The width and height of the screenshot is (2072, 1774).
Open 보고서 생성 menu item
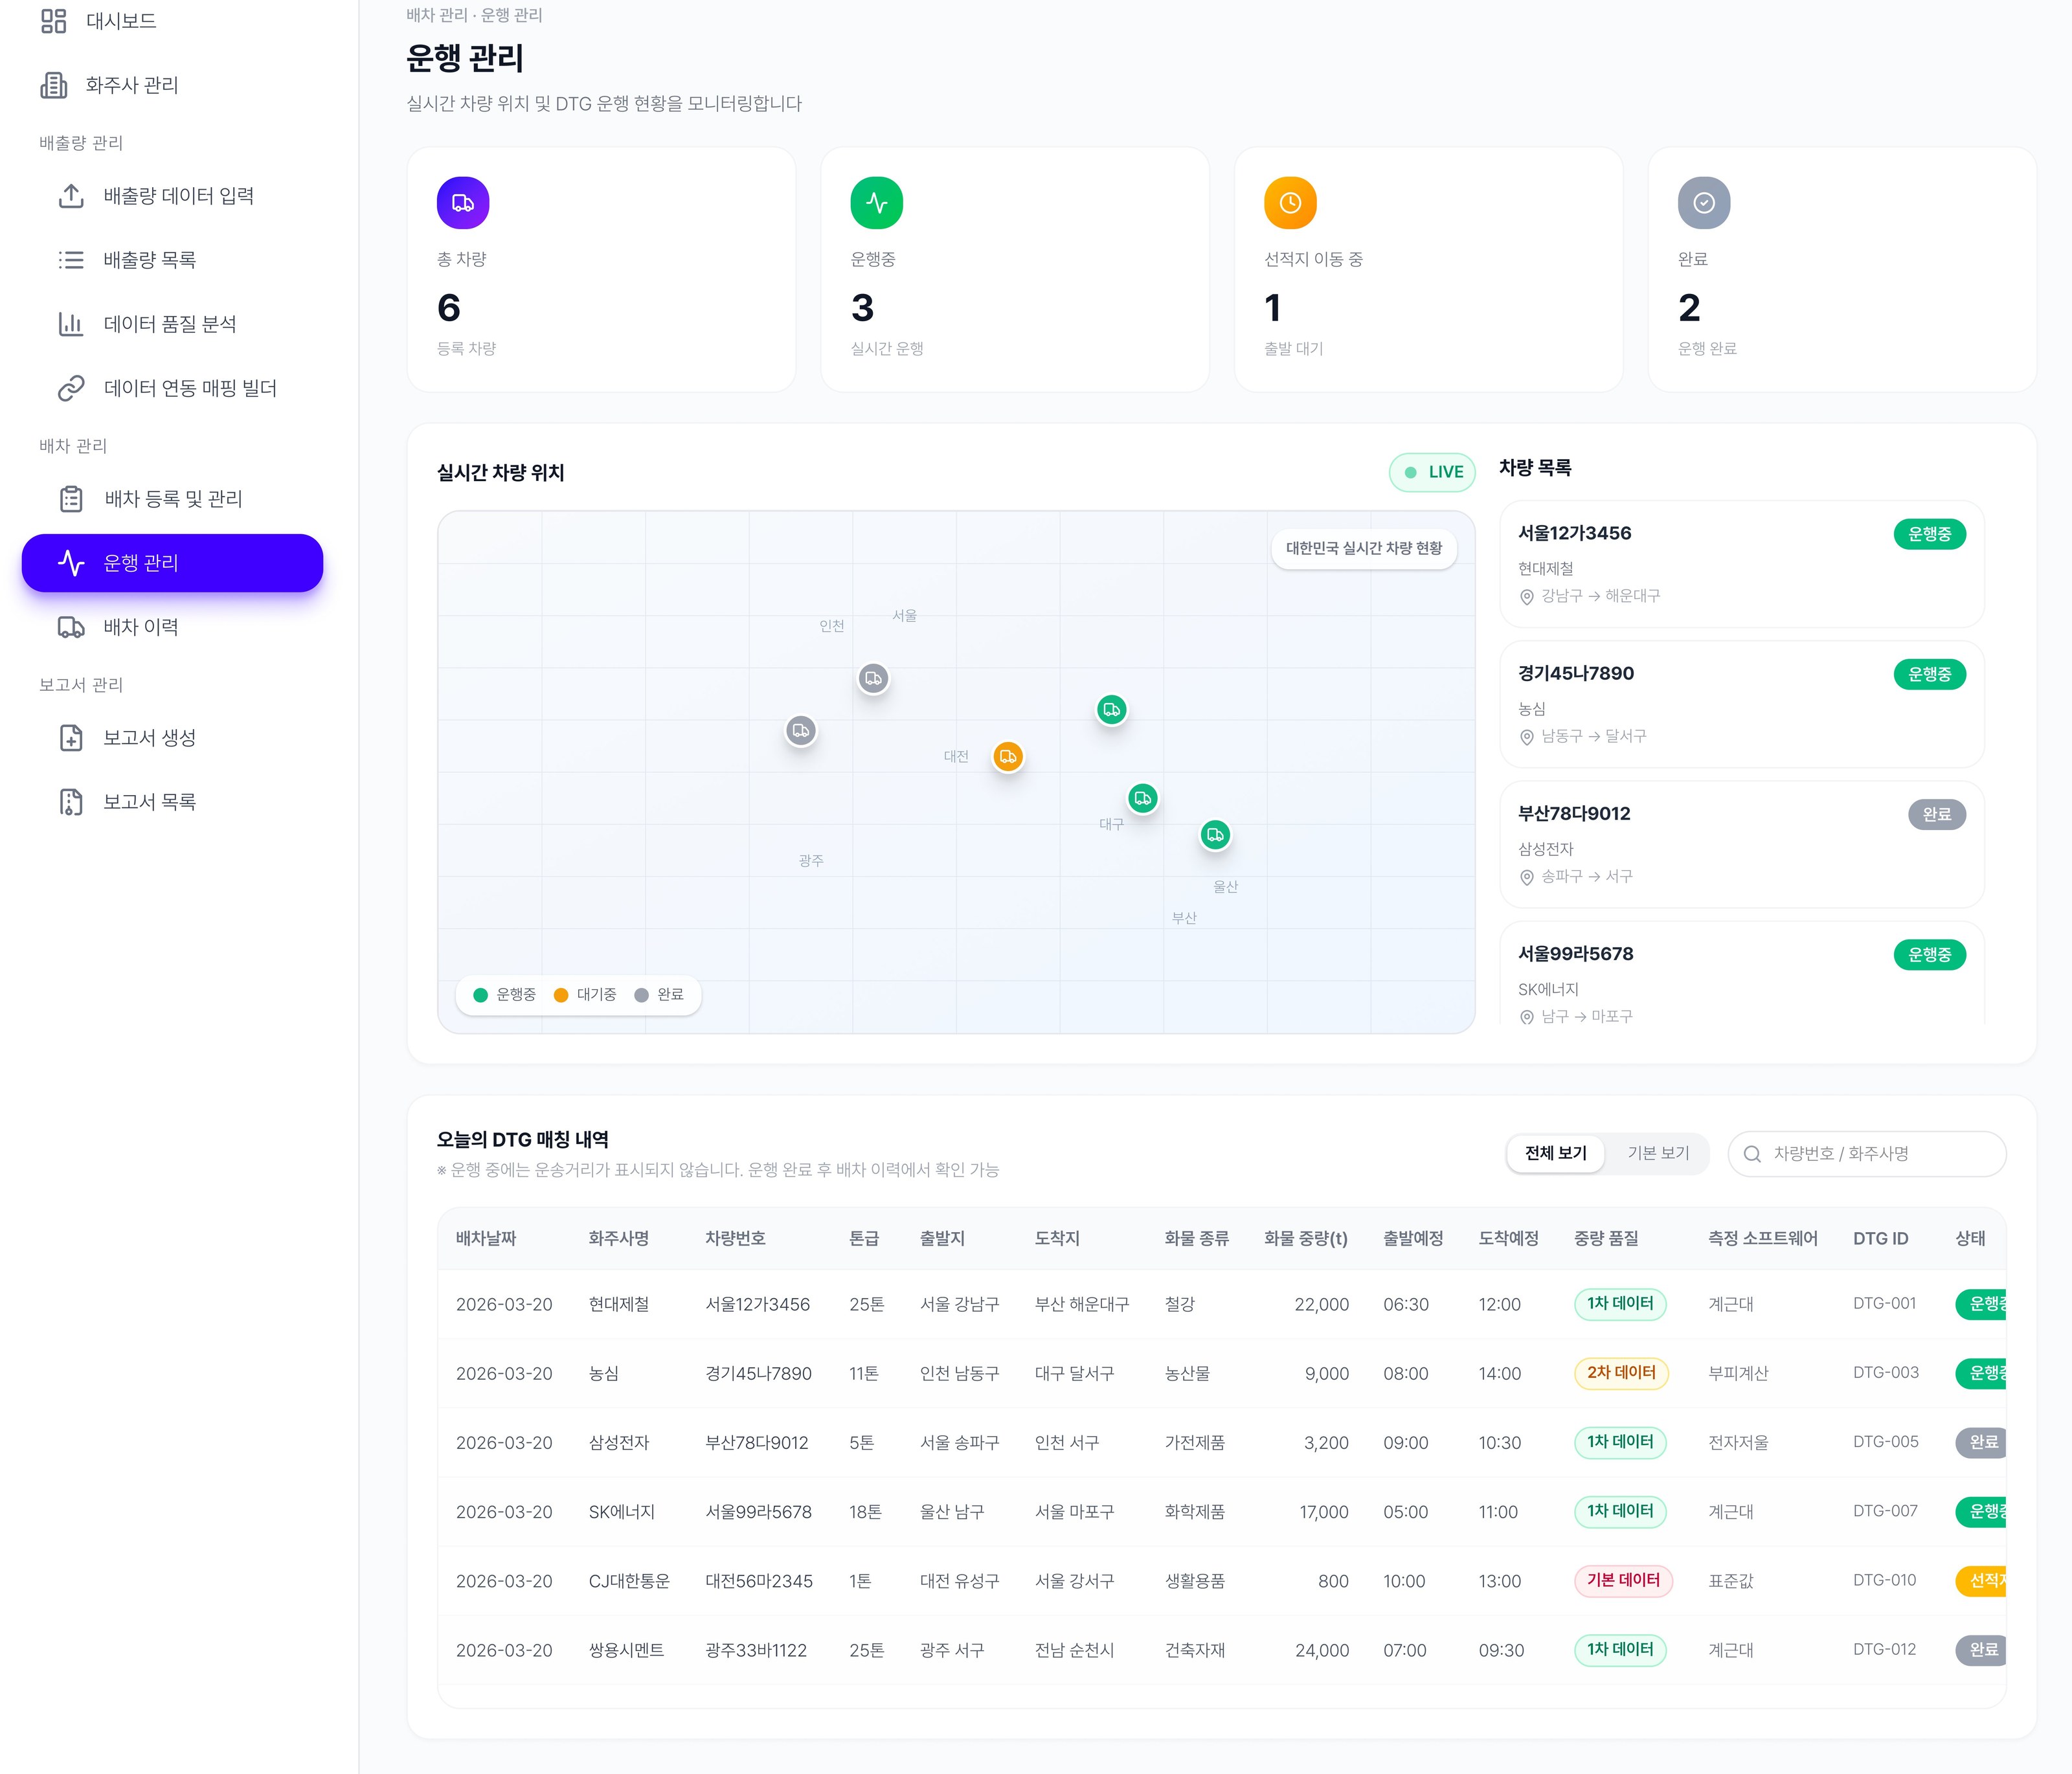172,738
